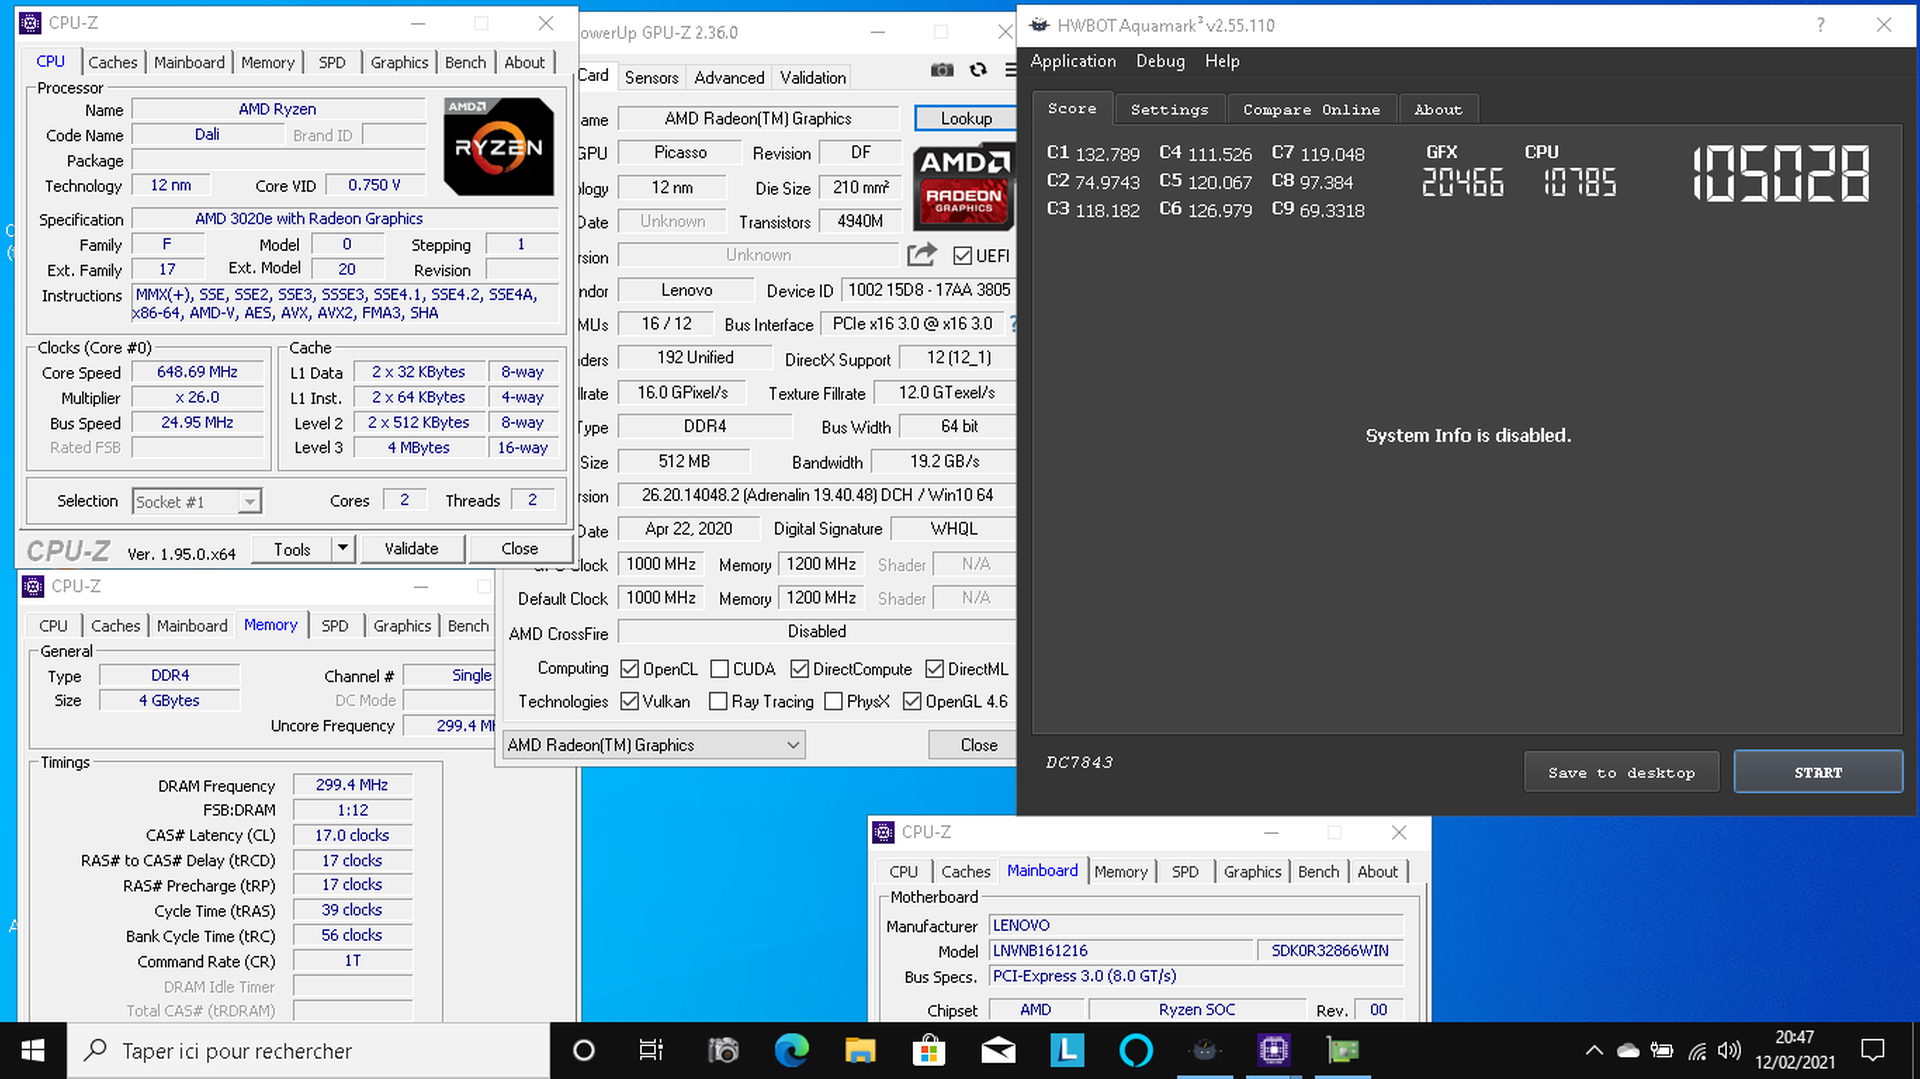The image size is (1920, 1079).
Task: Switch to the CPU-Z taskbar icon
Action: point(1274,1050)
